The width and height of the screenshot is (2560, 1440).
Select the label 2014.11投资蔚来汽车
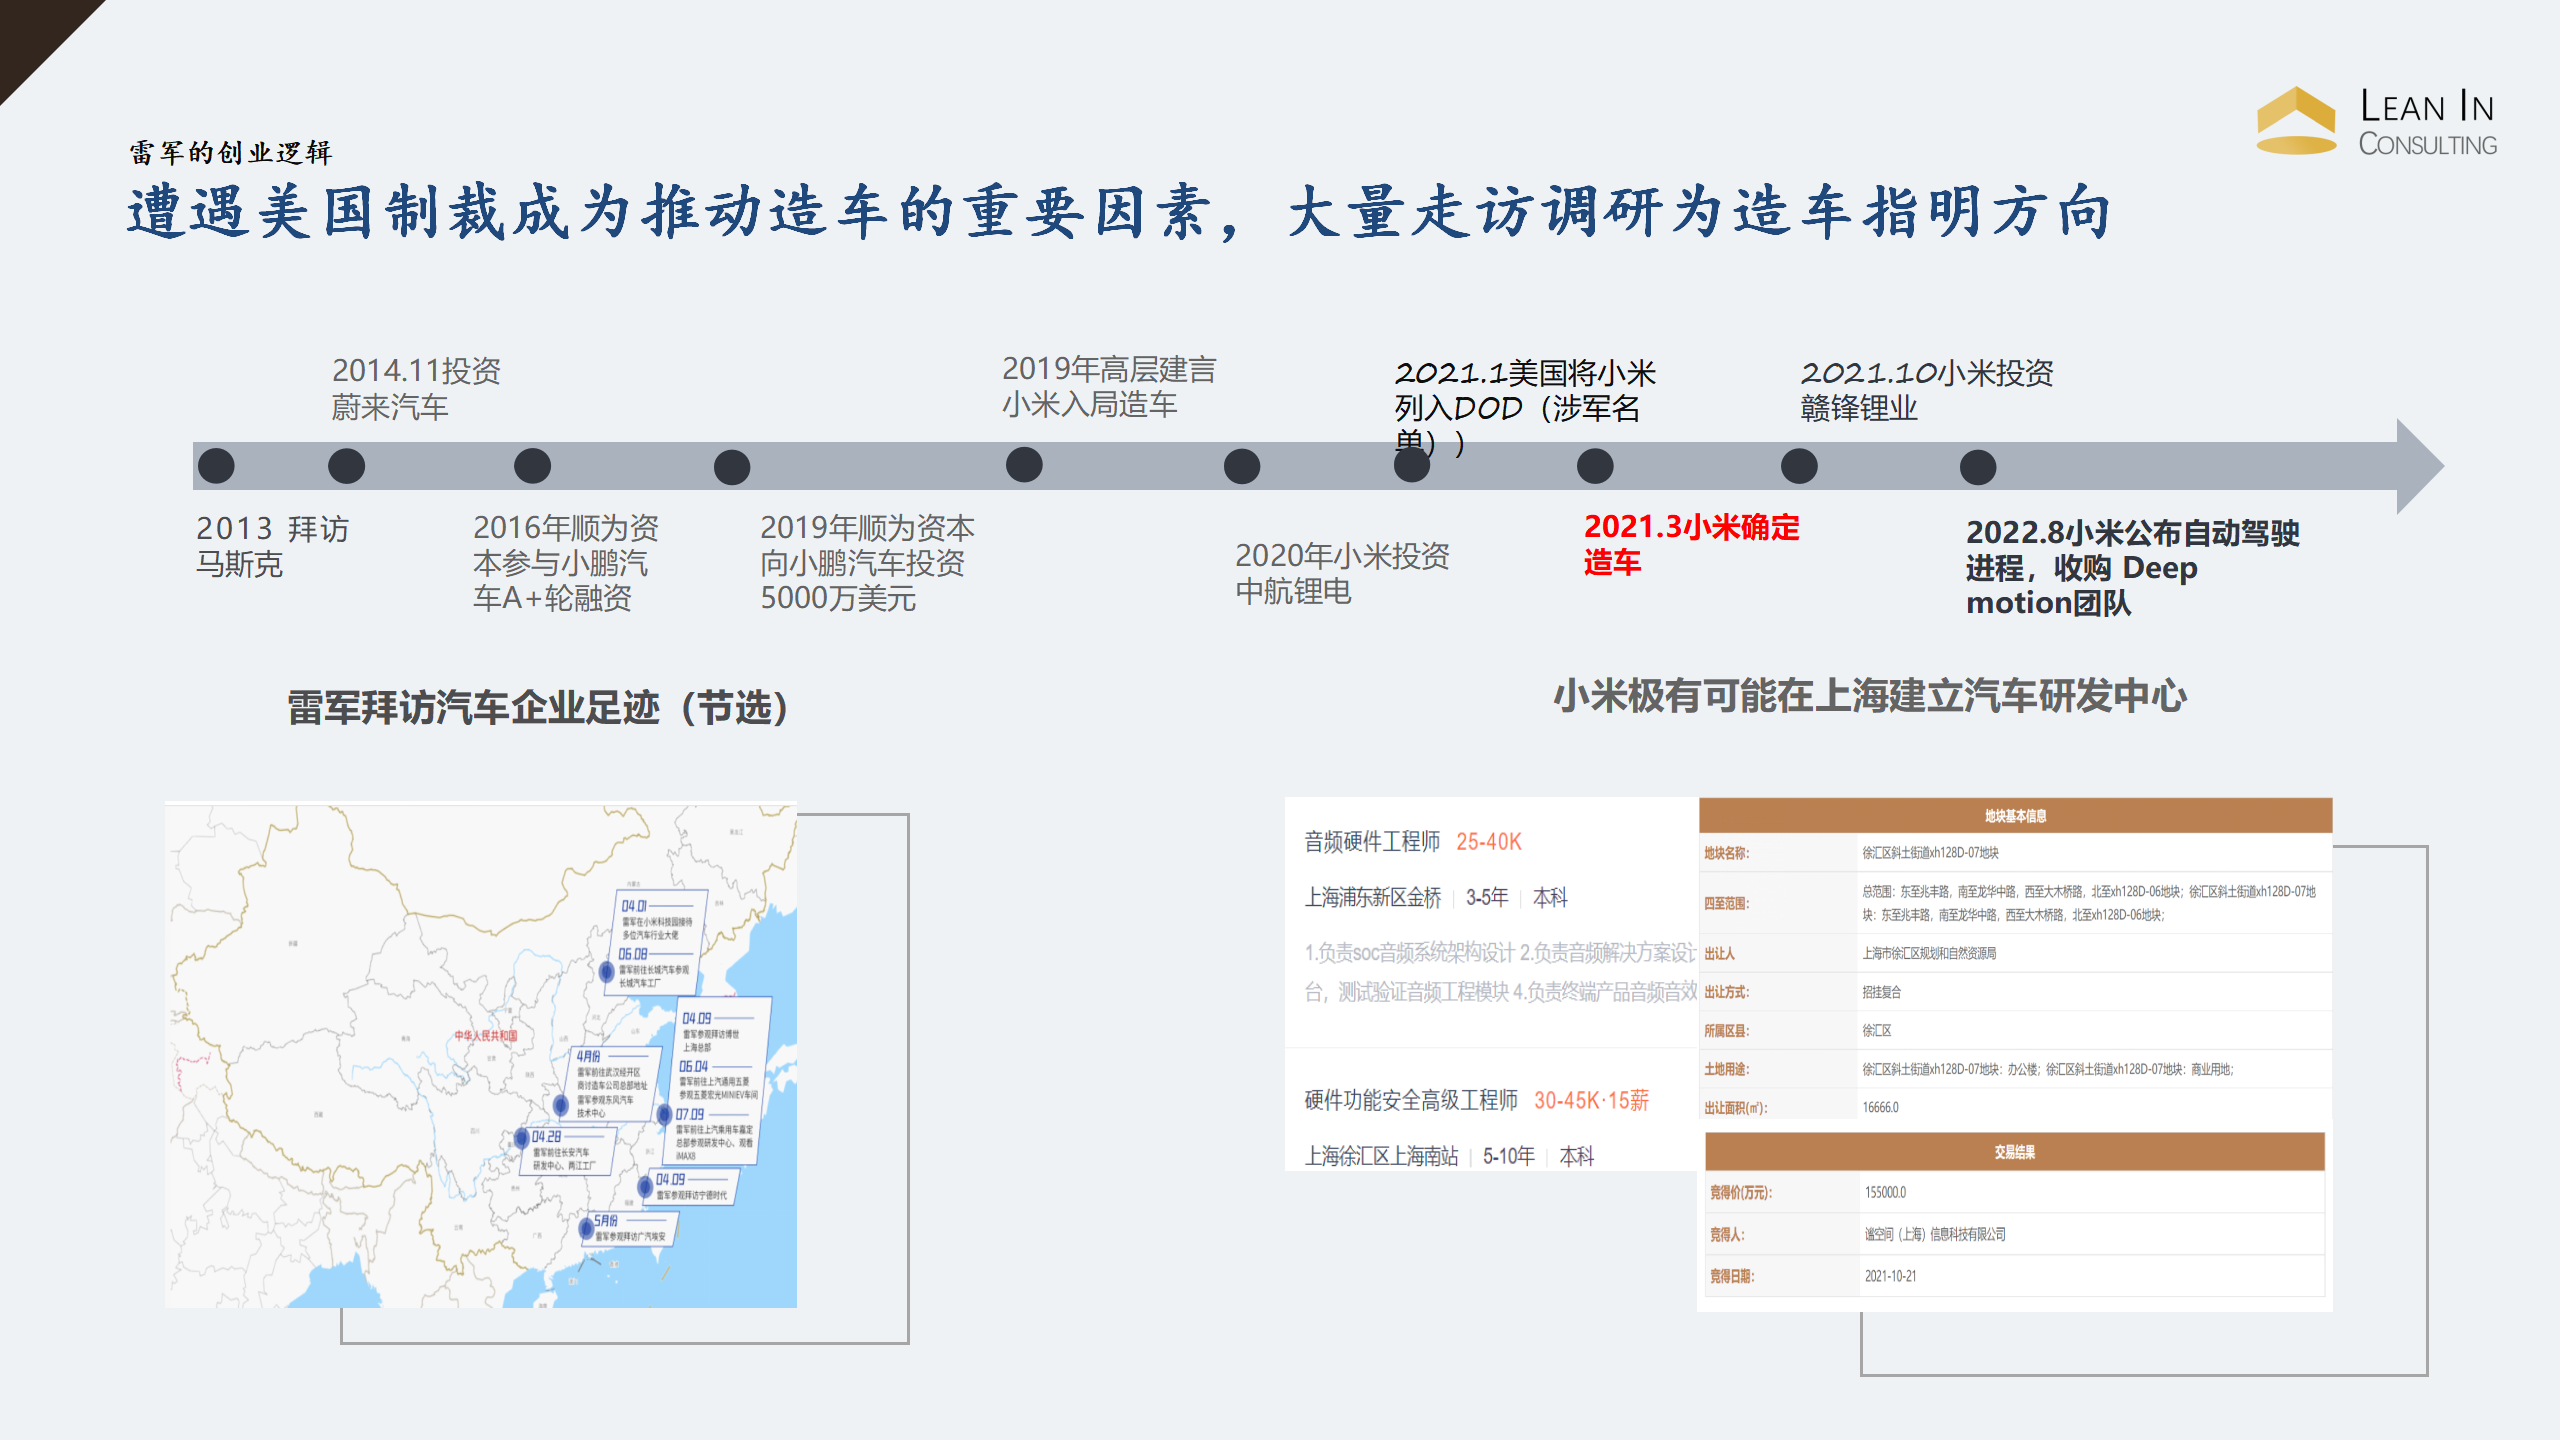pos(416,389)
